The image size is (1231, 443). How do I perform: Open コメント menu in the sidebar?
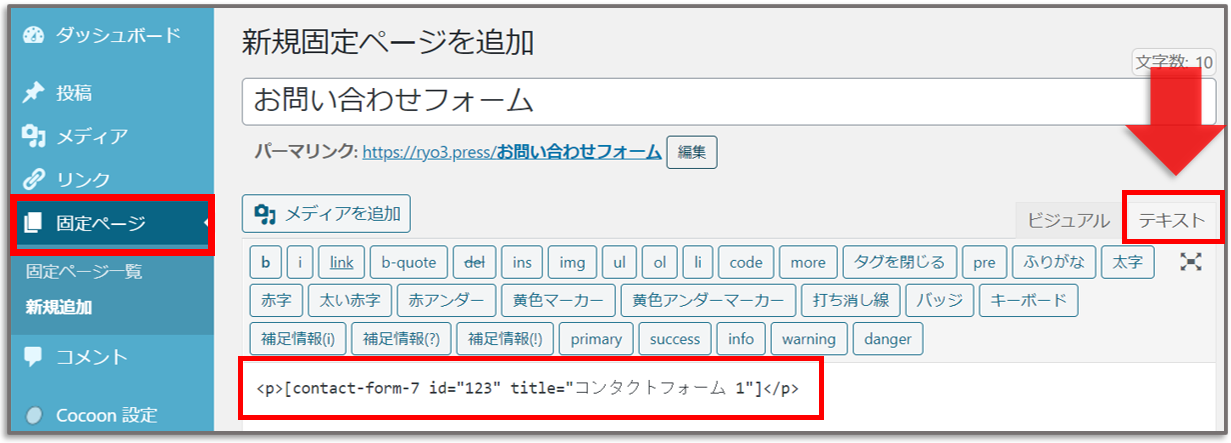click(x=92, y=357)
